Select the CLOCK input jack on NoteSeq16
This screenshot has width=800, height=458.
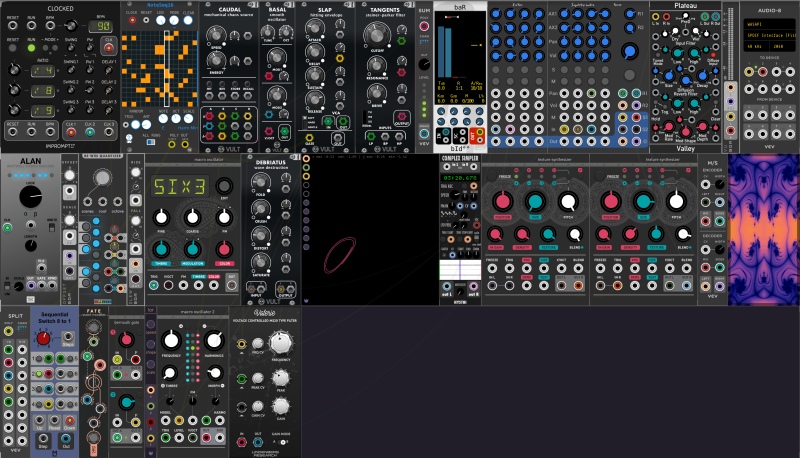pos(133,20)
